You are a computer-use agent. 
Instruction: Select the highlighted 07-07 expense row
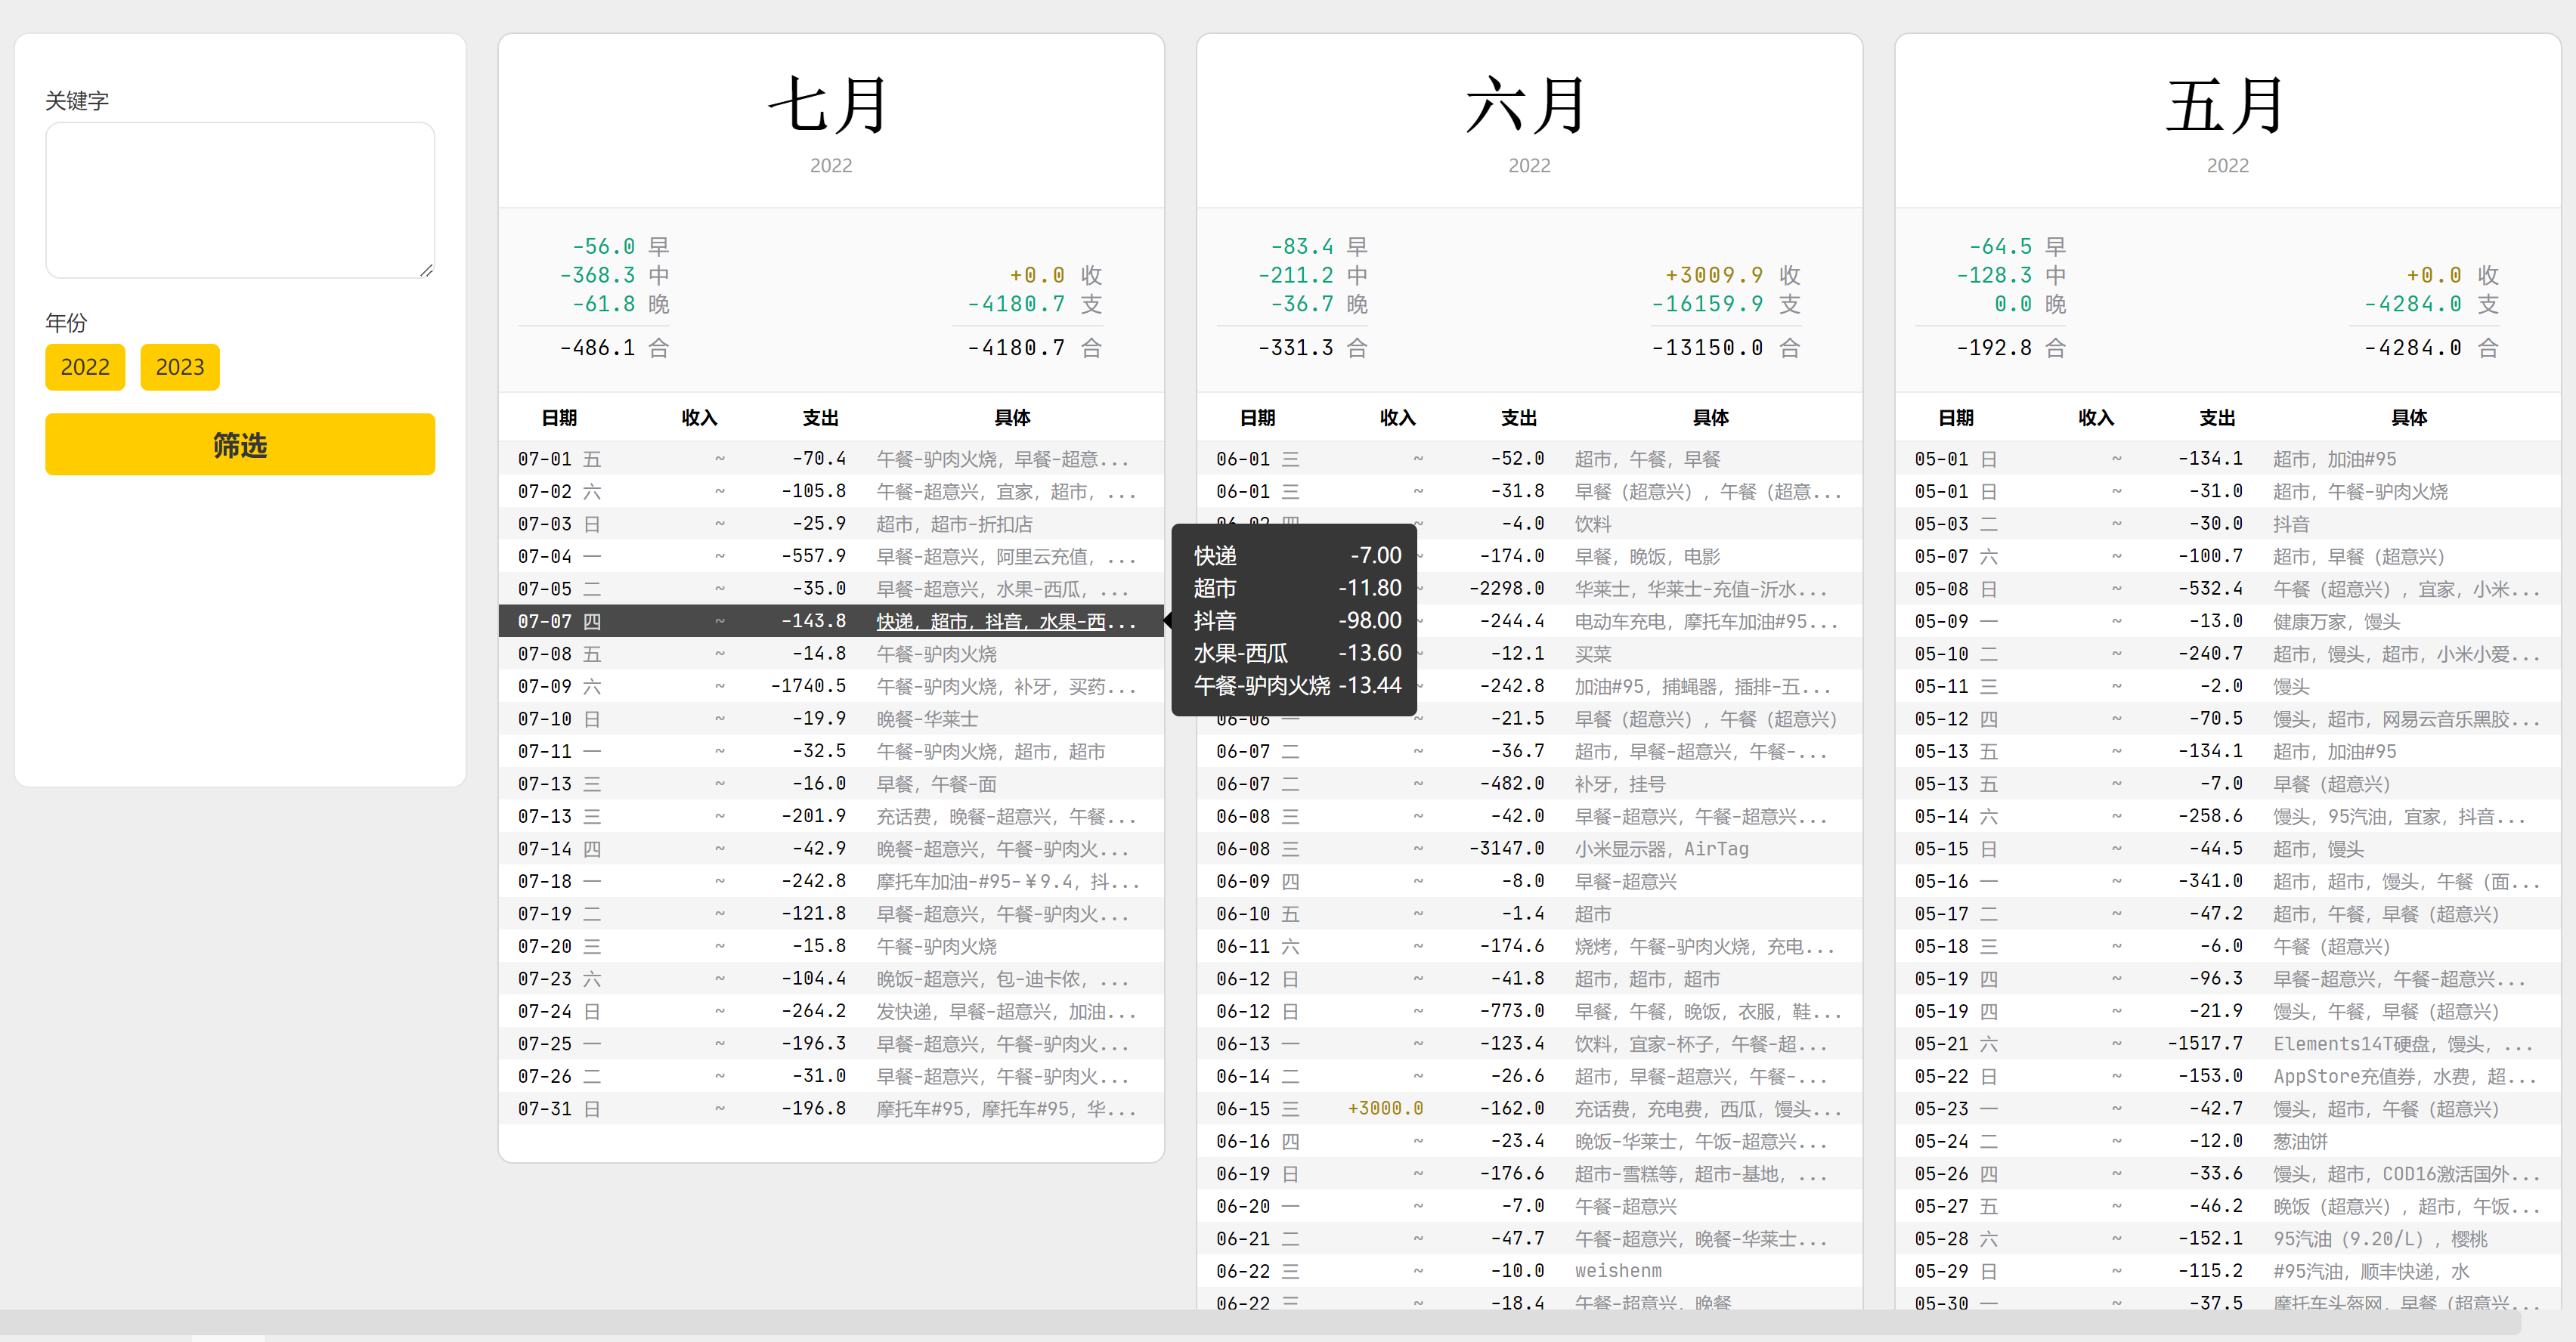830,621
